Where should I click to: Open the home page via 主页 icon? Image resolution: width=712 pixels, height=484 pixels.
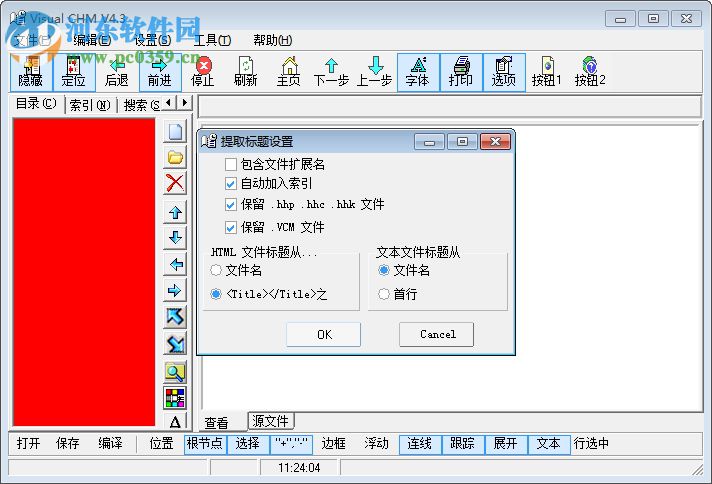[289, 72]
